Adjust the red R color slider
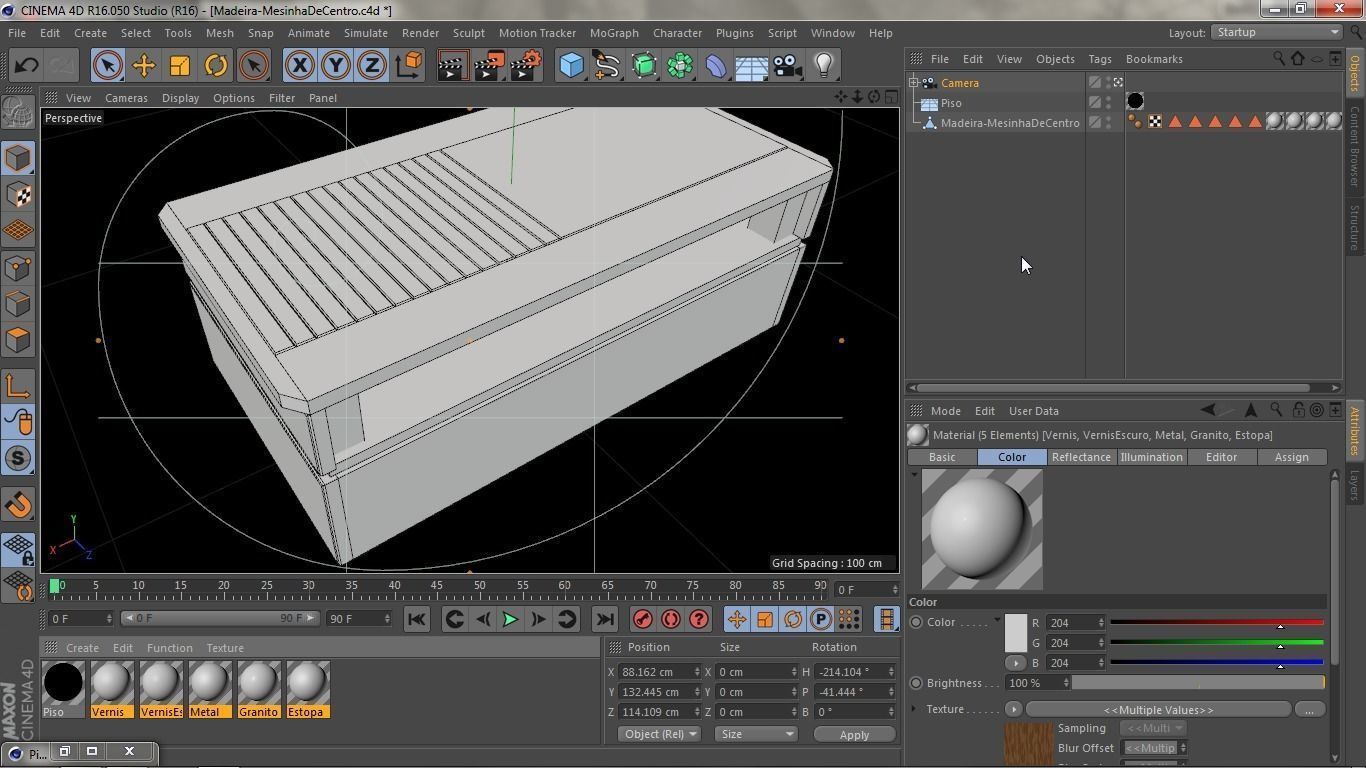The image size is (1366, 768). pyautogui.click(x=1216, y=623)
